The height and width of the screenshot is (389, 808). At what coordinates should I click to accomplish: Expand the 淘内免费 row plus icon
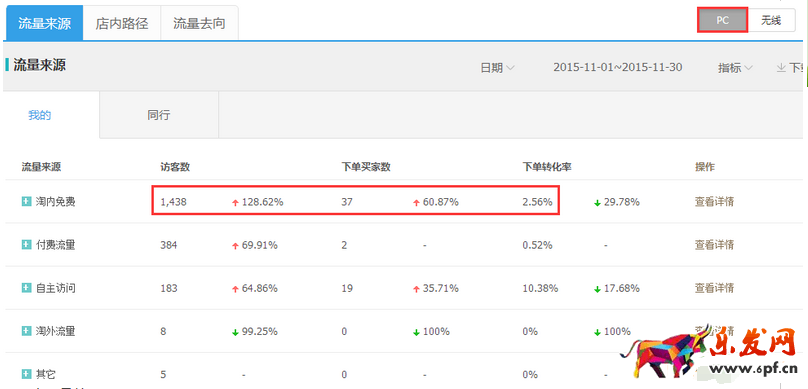click(26, 201)
